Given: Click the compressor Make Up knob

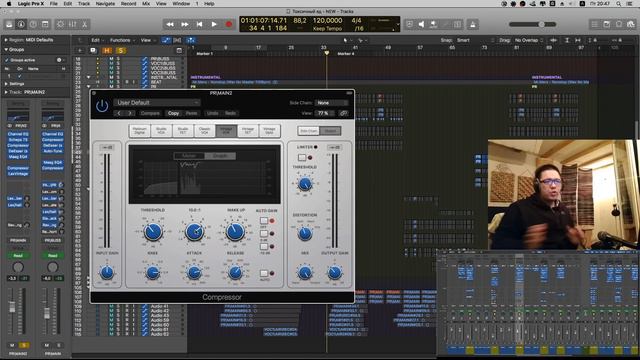Looking at the screenshot, I should [x=235, y=232].
